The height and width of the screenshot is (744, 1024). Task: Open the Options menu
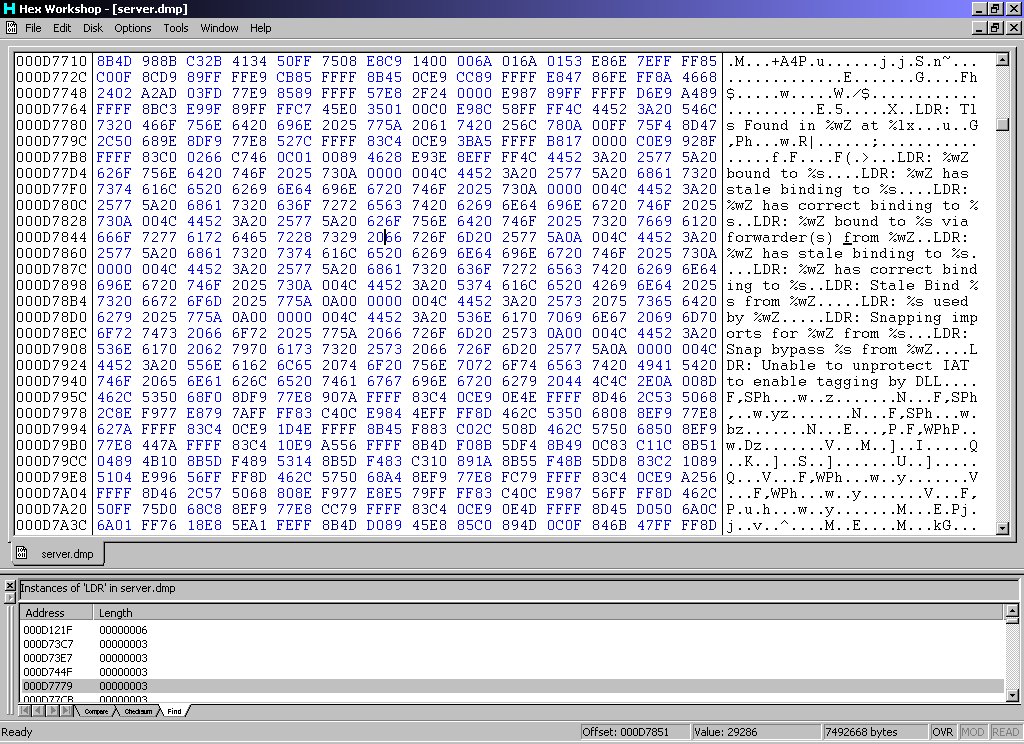(133, 28)
